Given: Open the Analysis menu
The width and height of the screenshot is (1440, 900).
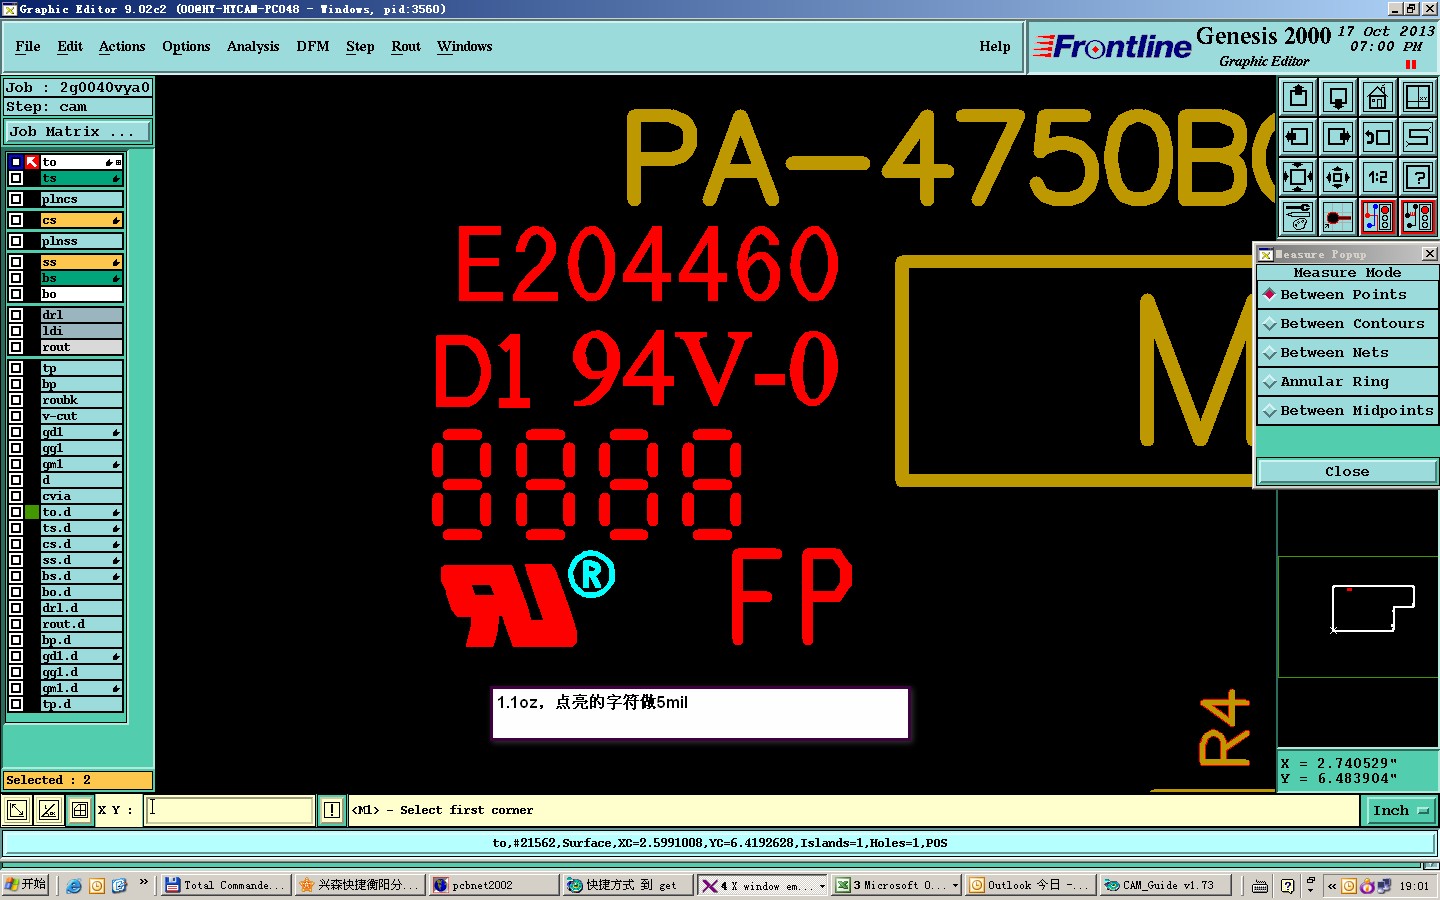Looking at the screenshot, I should (x=253, y=47).
